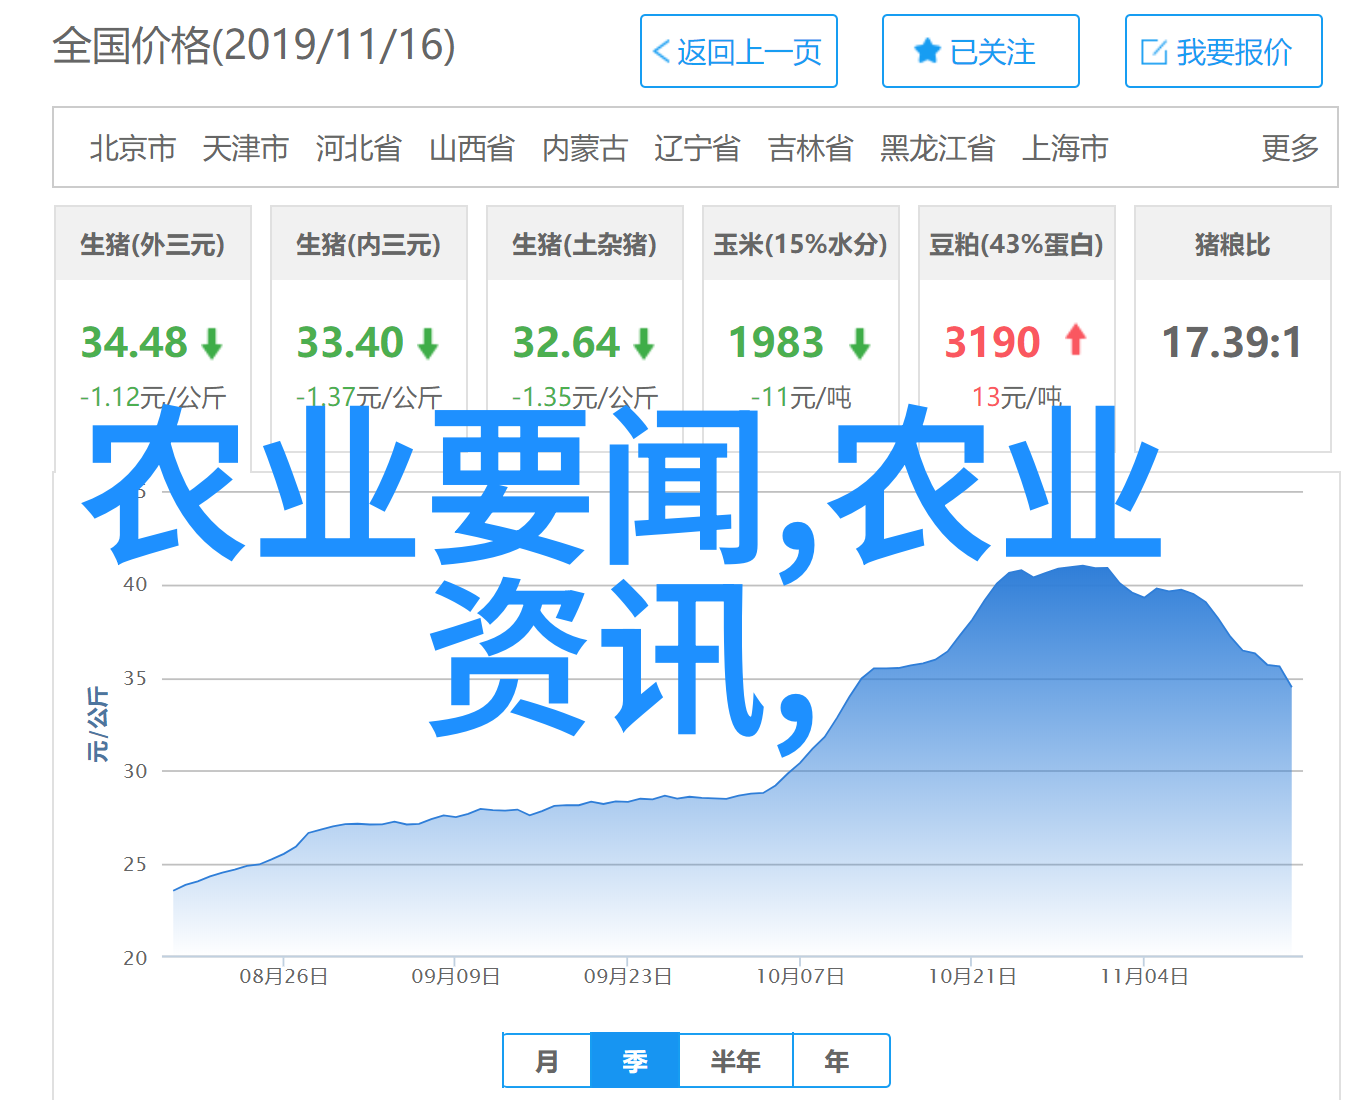1360x1100 pixels.
Task: Click the 1983 corn price value
Action: tap(776, 343)
